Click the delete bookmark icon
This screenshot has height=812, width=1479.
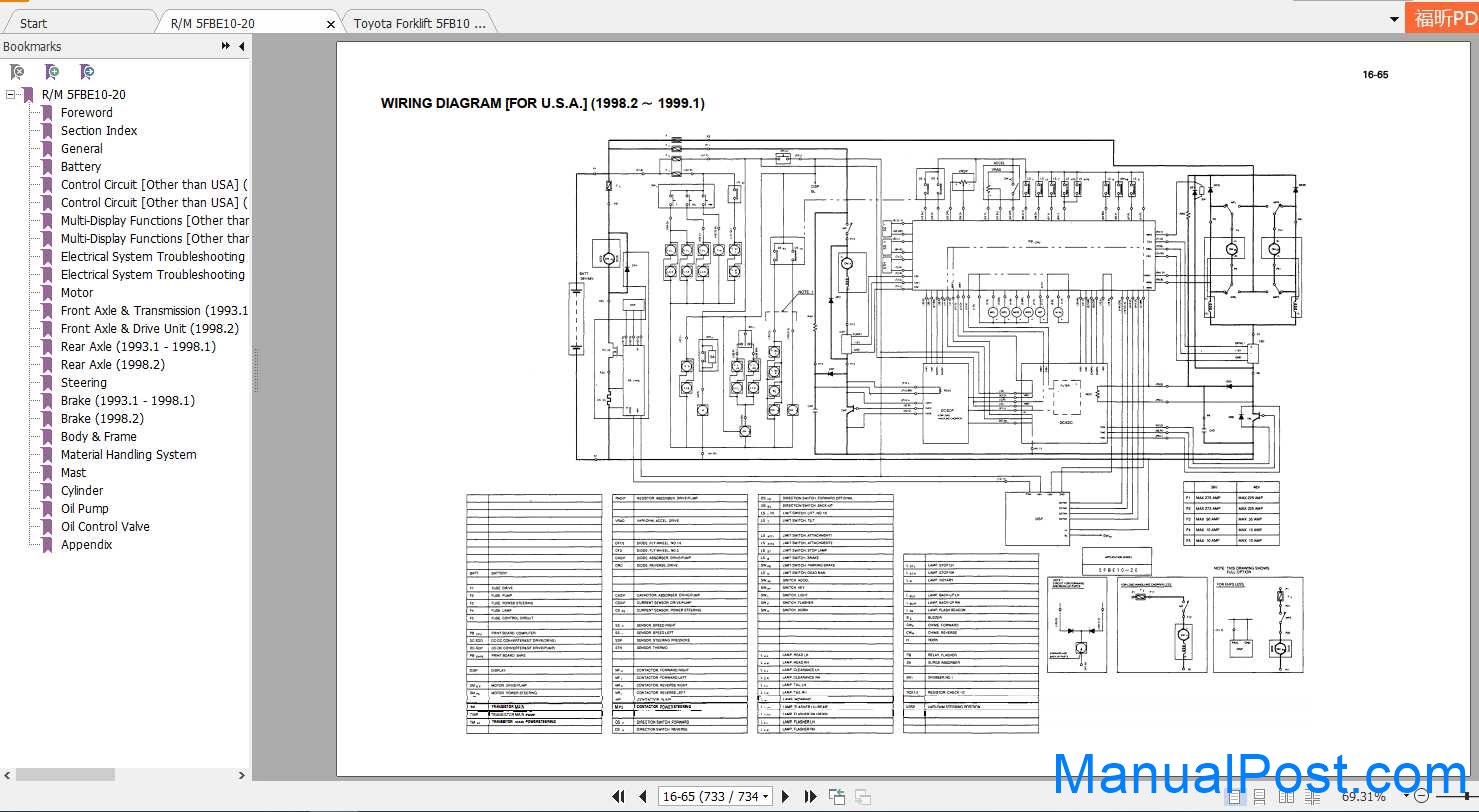[x=17, y=72]
